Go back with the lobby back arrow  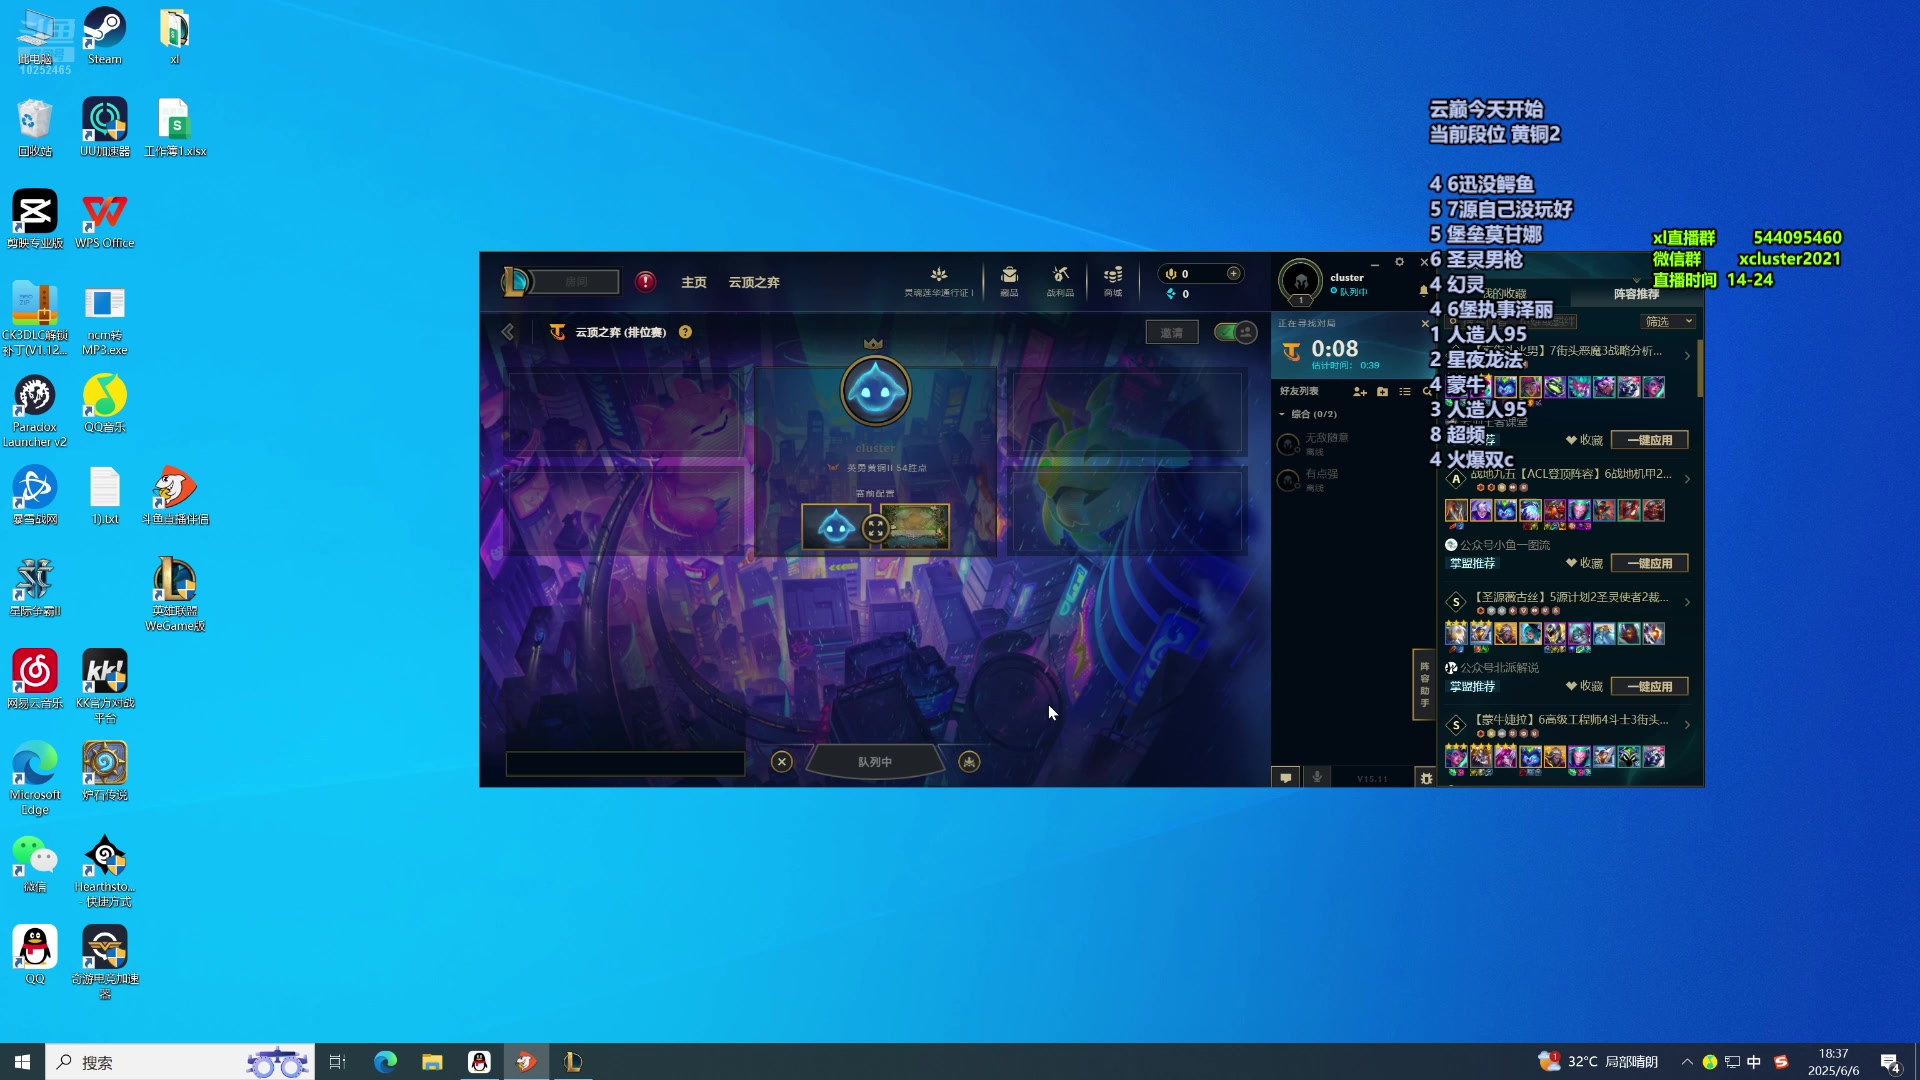tap(508, 332)
